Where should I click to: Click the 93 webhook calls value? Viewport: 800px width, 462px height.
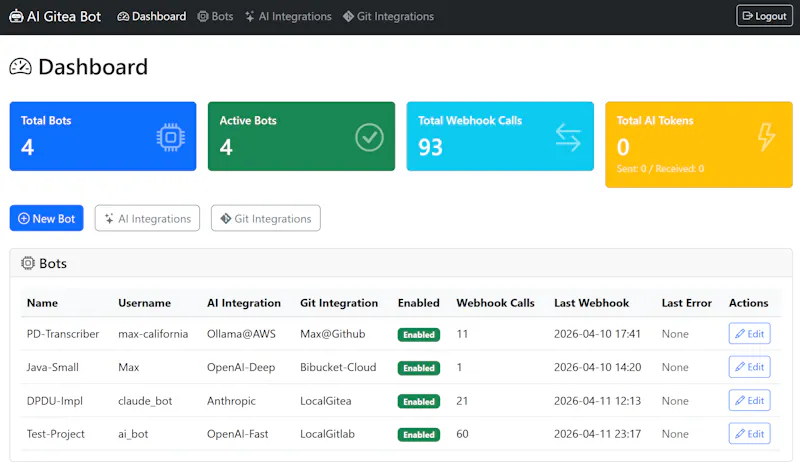pyautogui.click(x=431, y=147)
